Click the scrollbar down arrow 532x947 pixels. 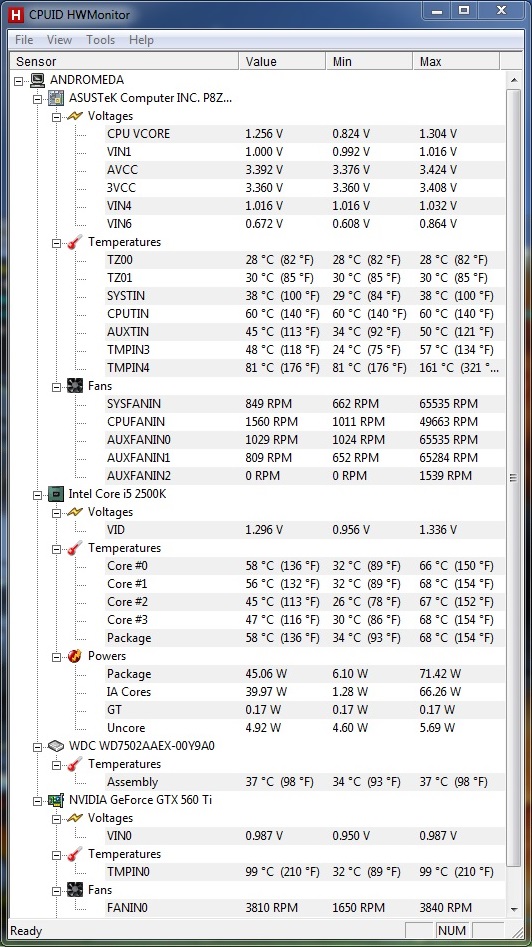point(514,910)
